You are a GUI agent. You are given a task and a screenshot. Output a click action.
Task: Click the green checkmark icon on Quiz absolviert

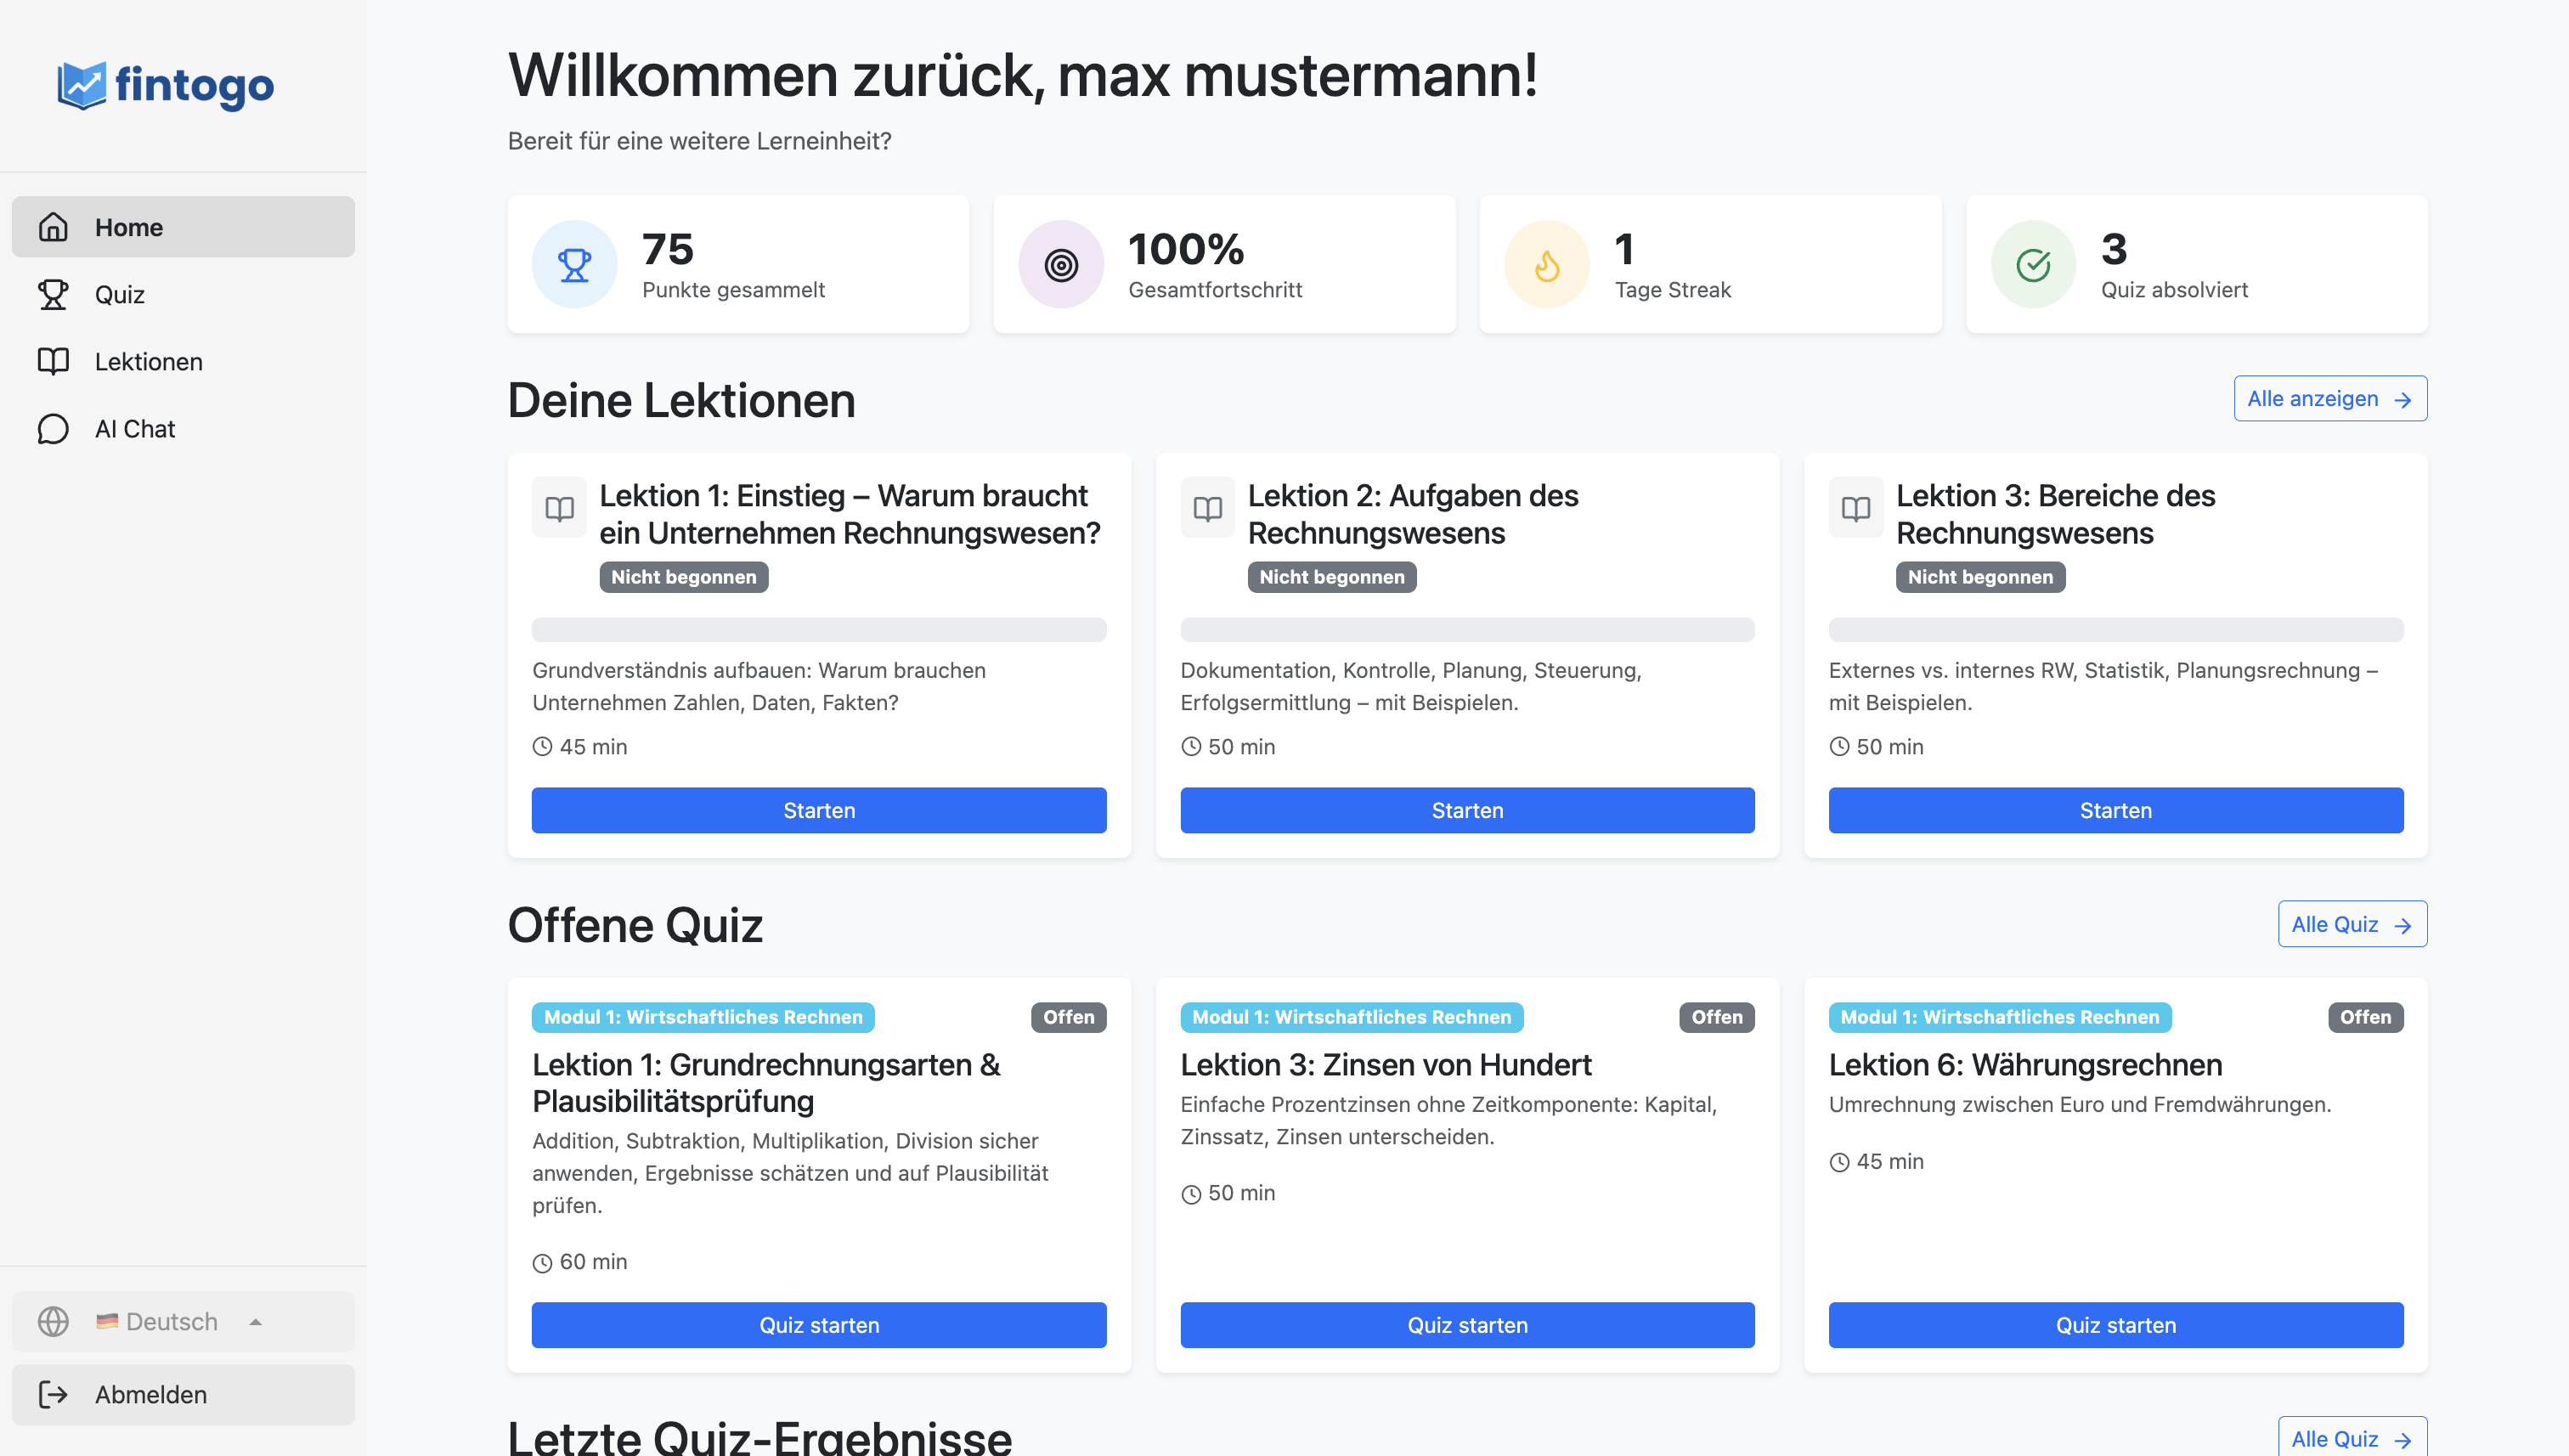tap(2033, 264)
